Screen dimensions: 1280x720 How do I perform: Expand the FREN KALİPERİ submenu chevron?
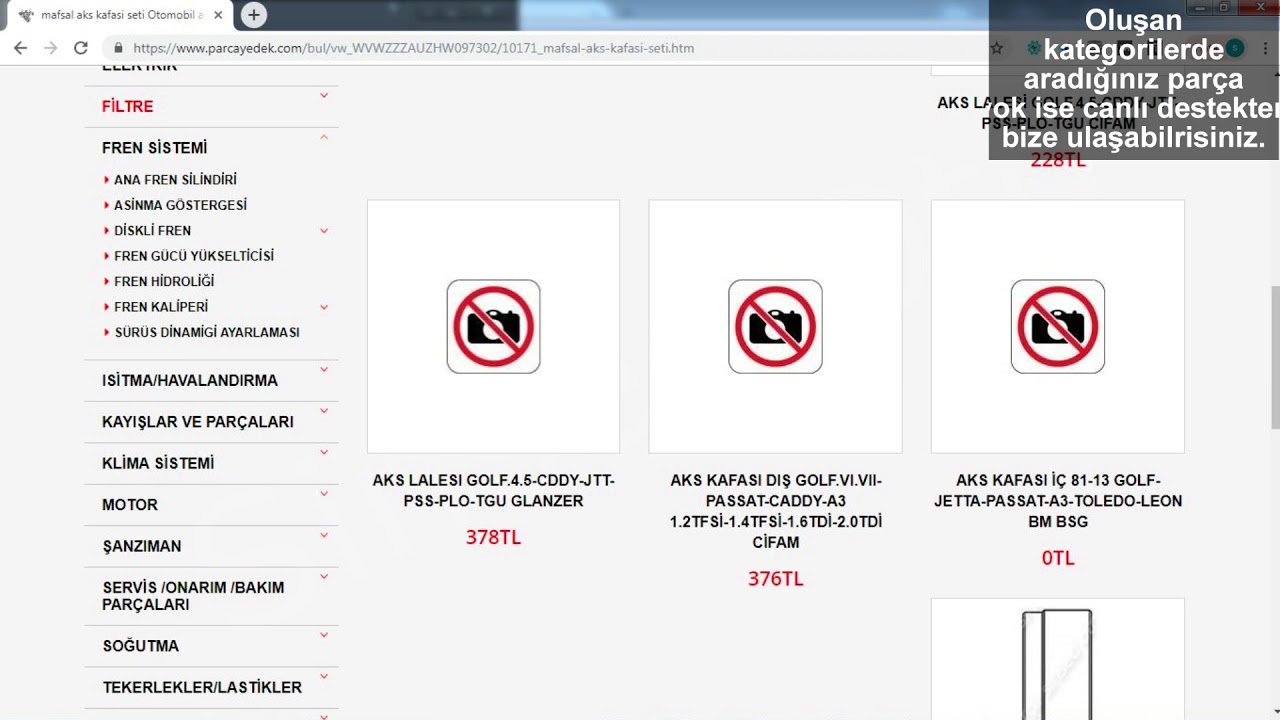coord(324,307)
